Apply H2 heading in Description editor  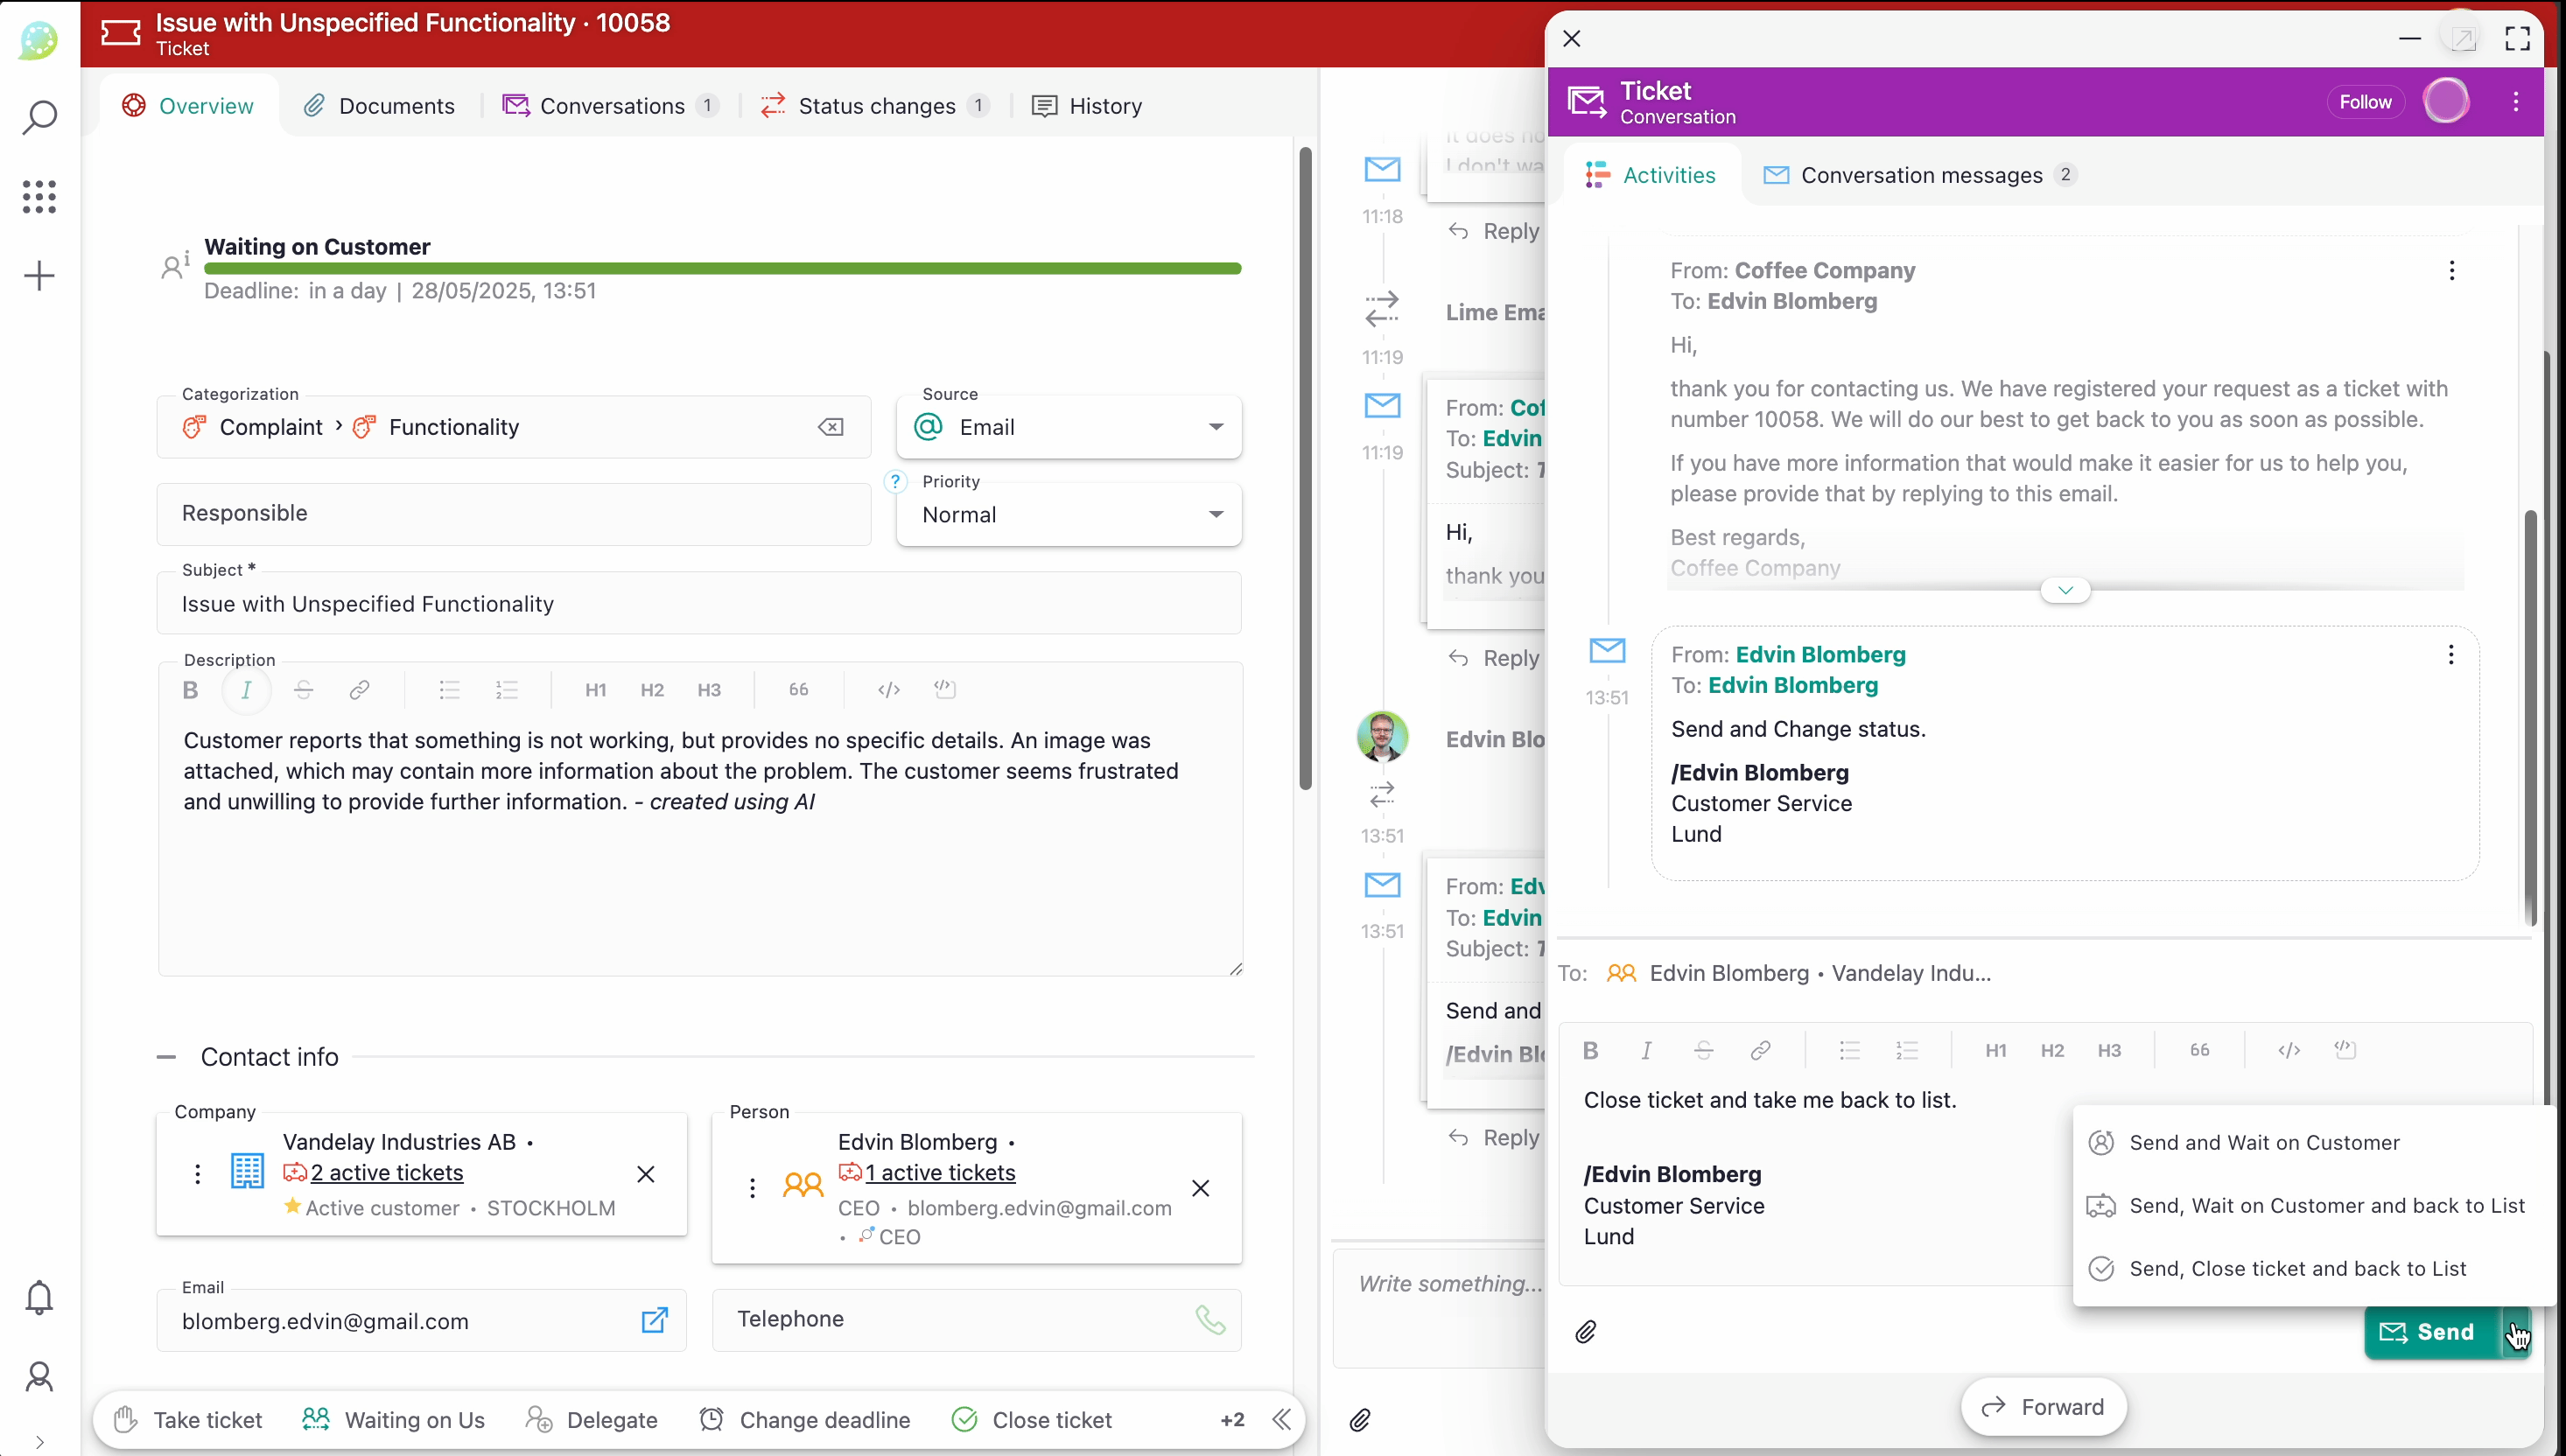[652, 690]
